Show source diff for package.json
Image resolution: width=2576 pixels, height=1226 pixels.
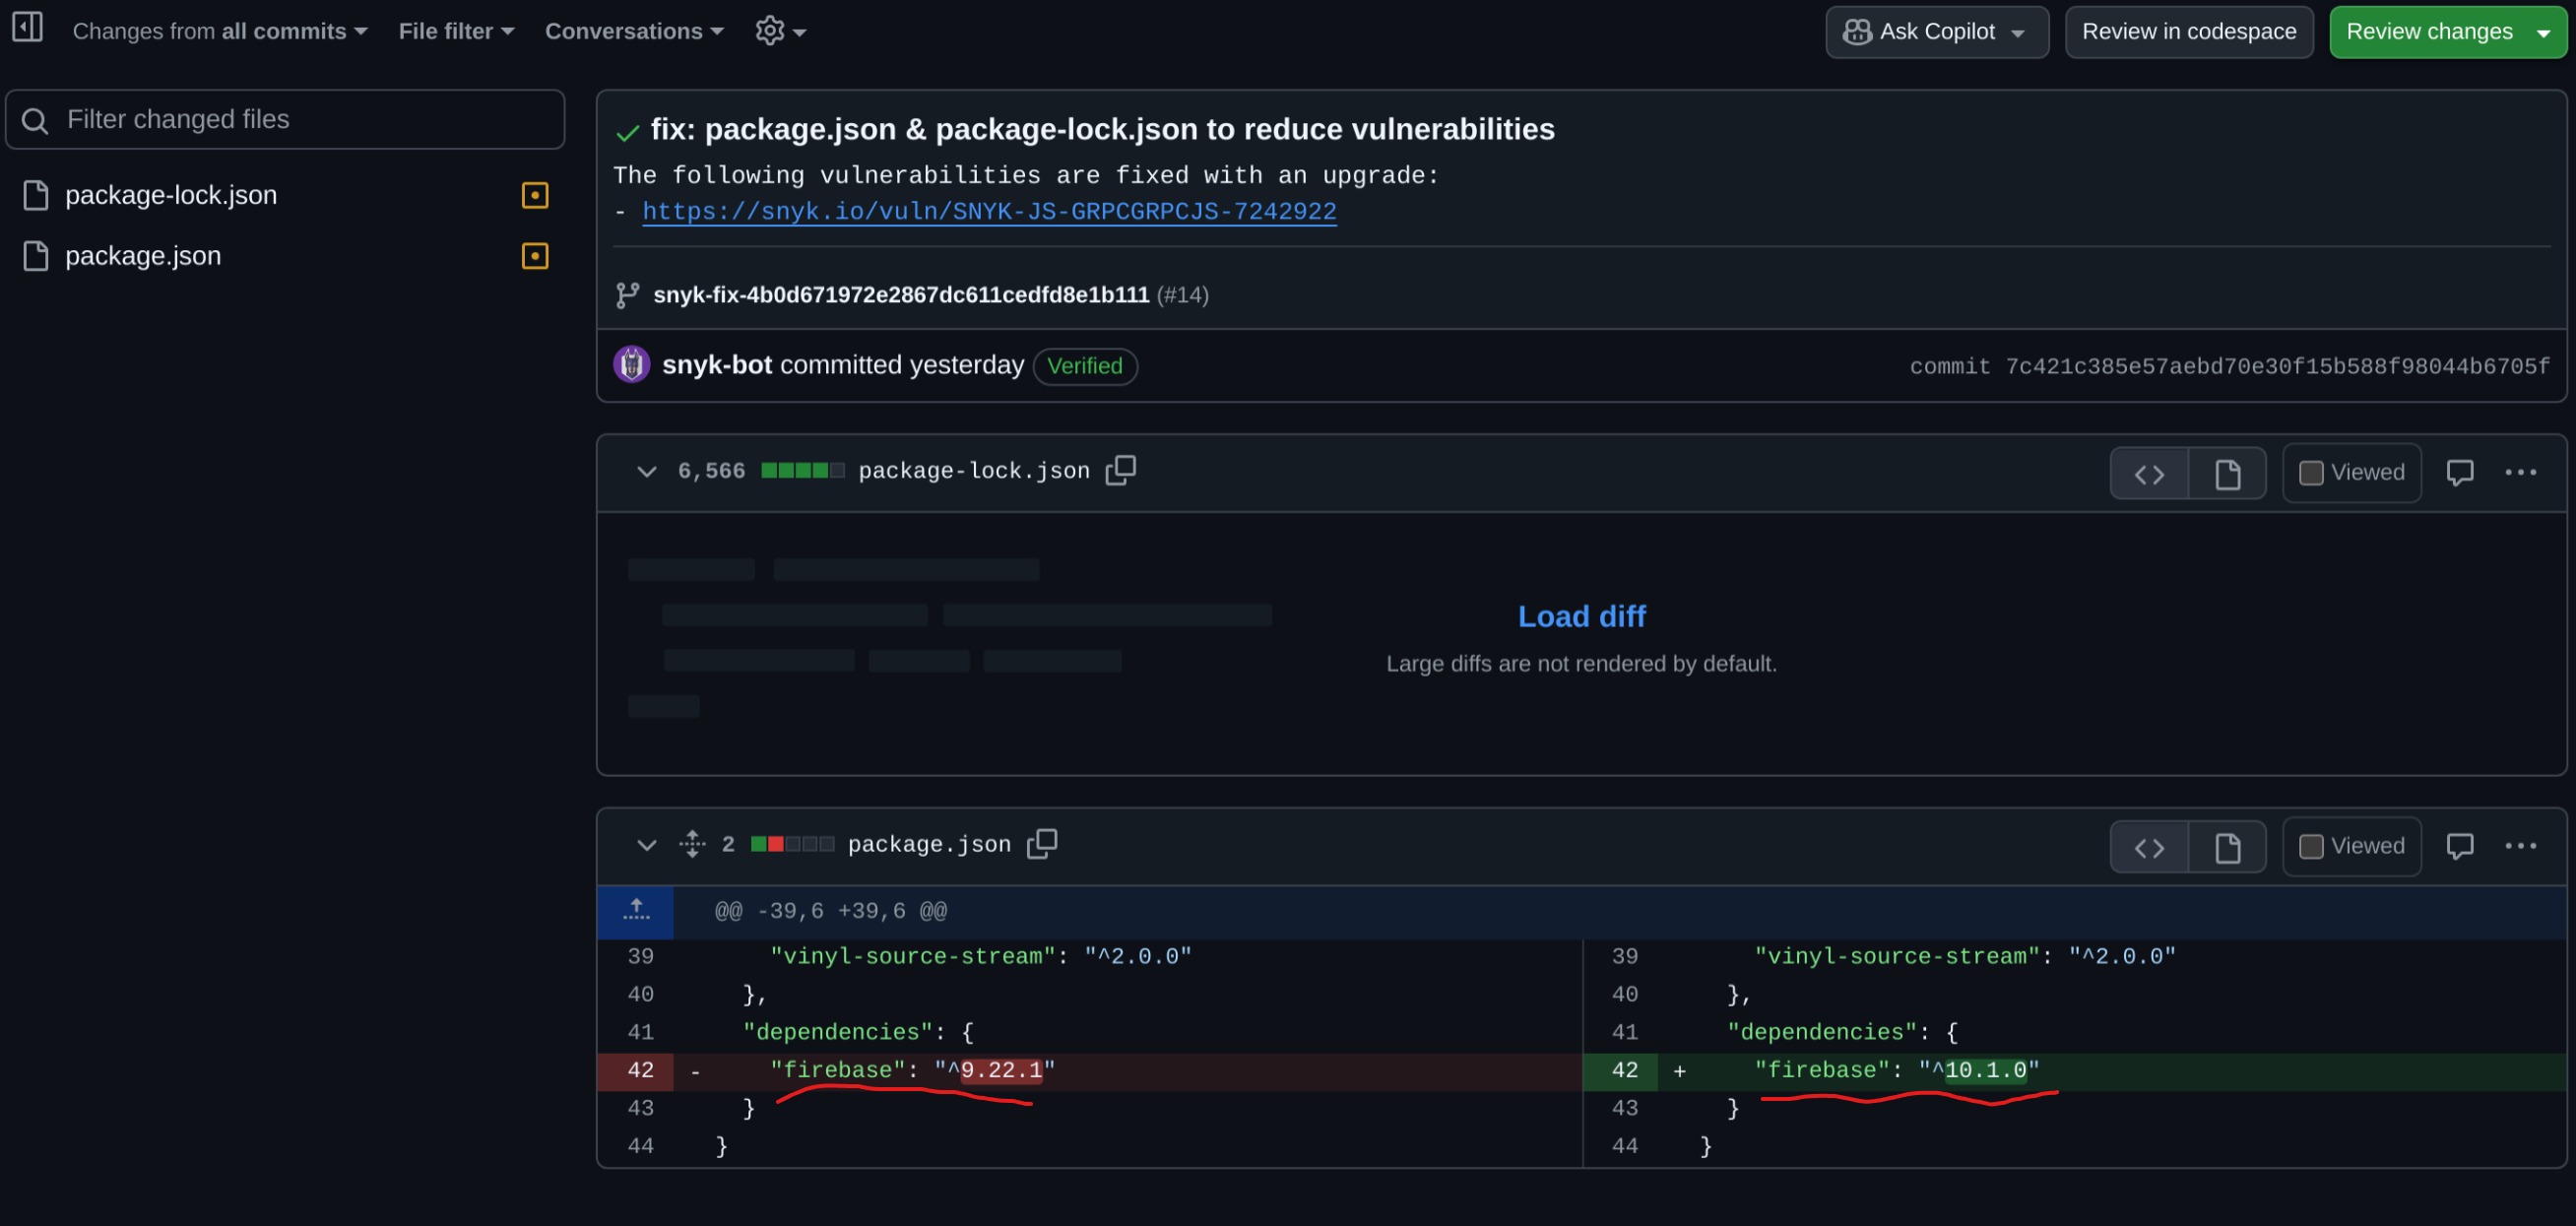(x=2149, y=848)
